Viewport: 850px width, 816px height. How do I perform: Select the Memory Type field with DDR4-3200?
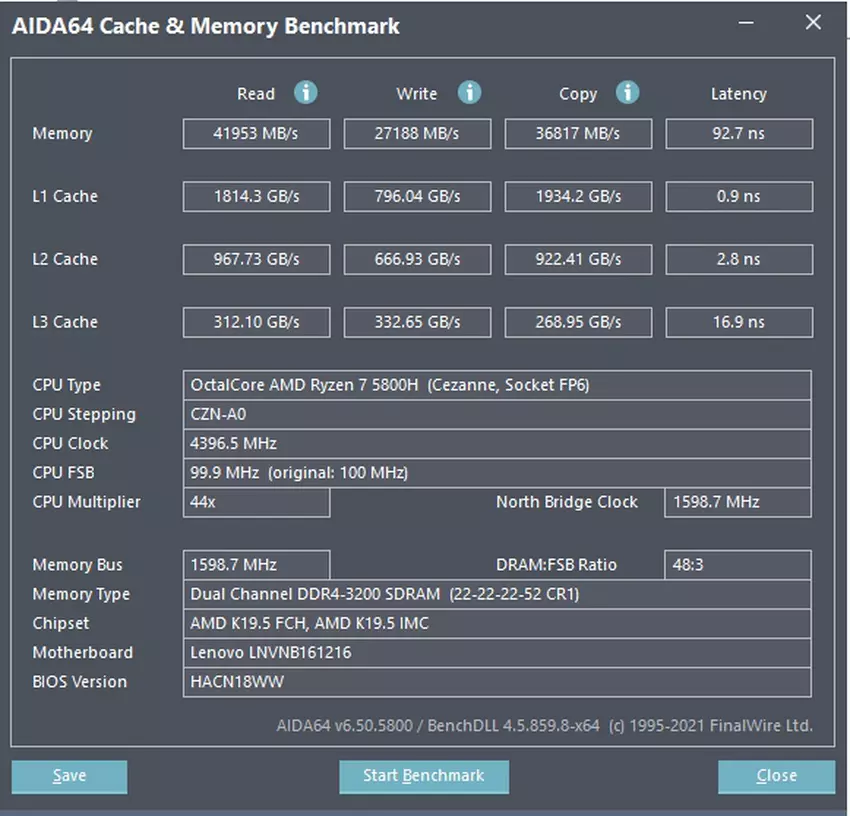pyautogui.click(x=496, y=594)
